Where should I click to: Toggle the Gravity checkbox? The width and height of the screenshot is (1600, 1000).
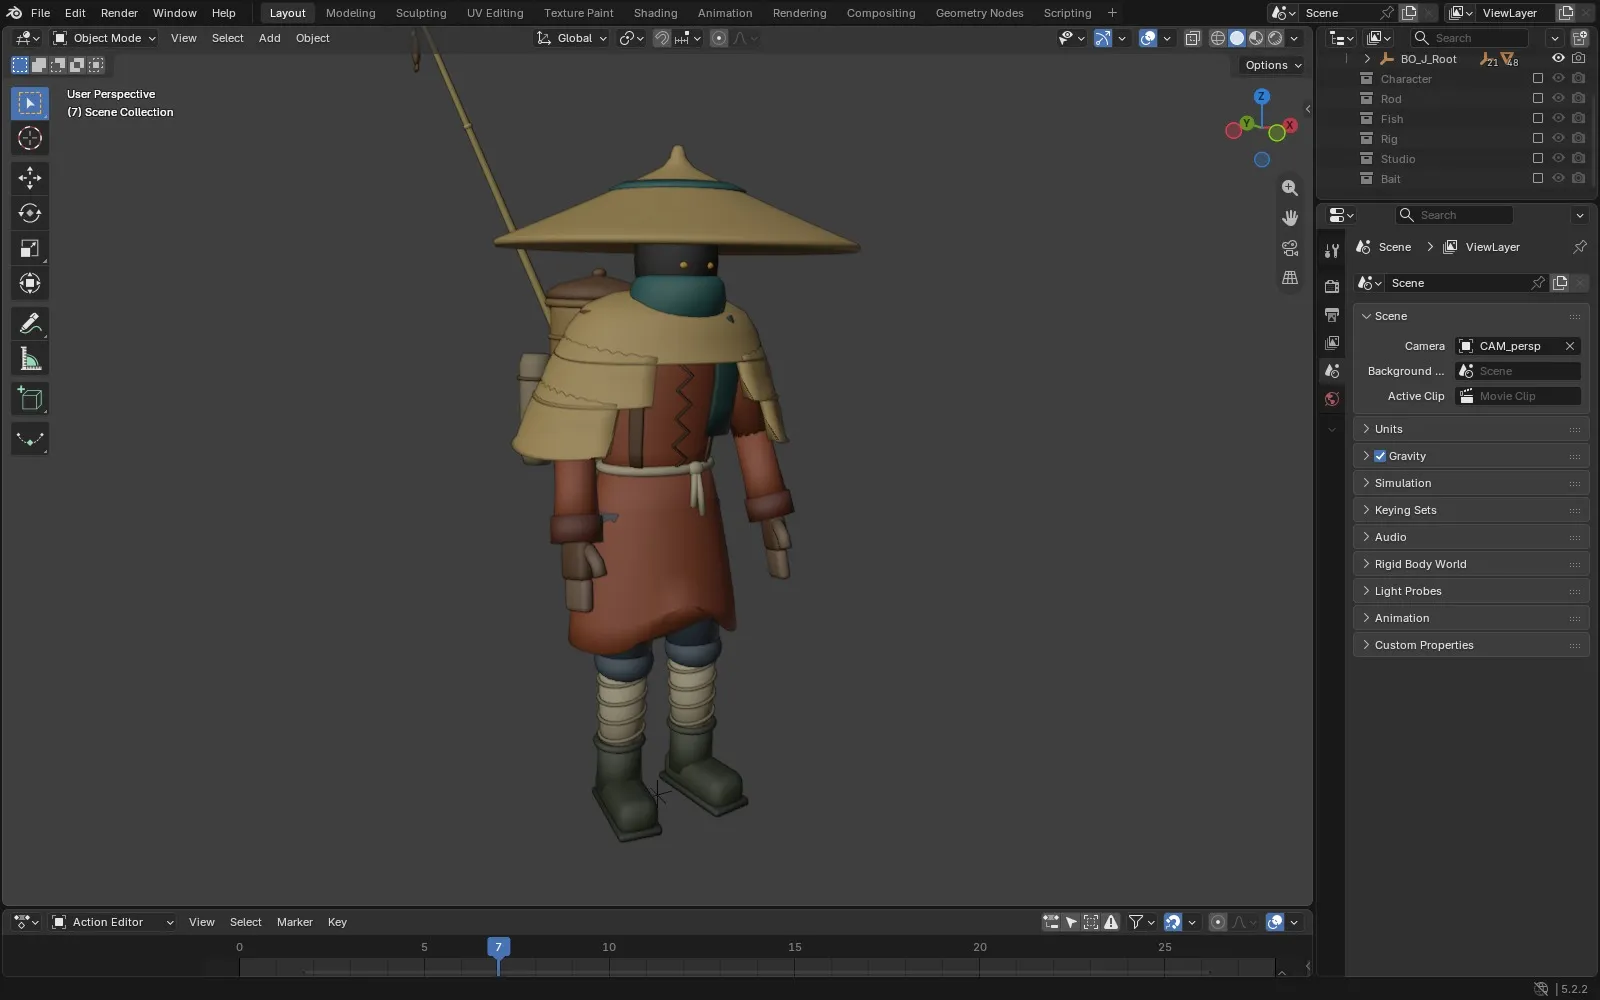pyautogui.click(x=1380, y=456)
